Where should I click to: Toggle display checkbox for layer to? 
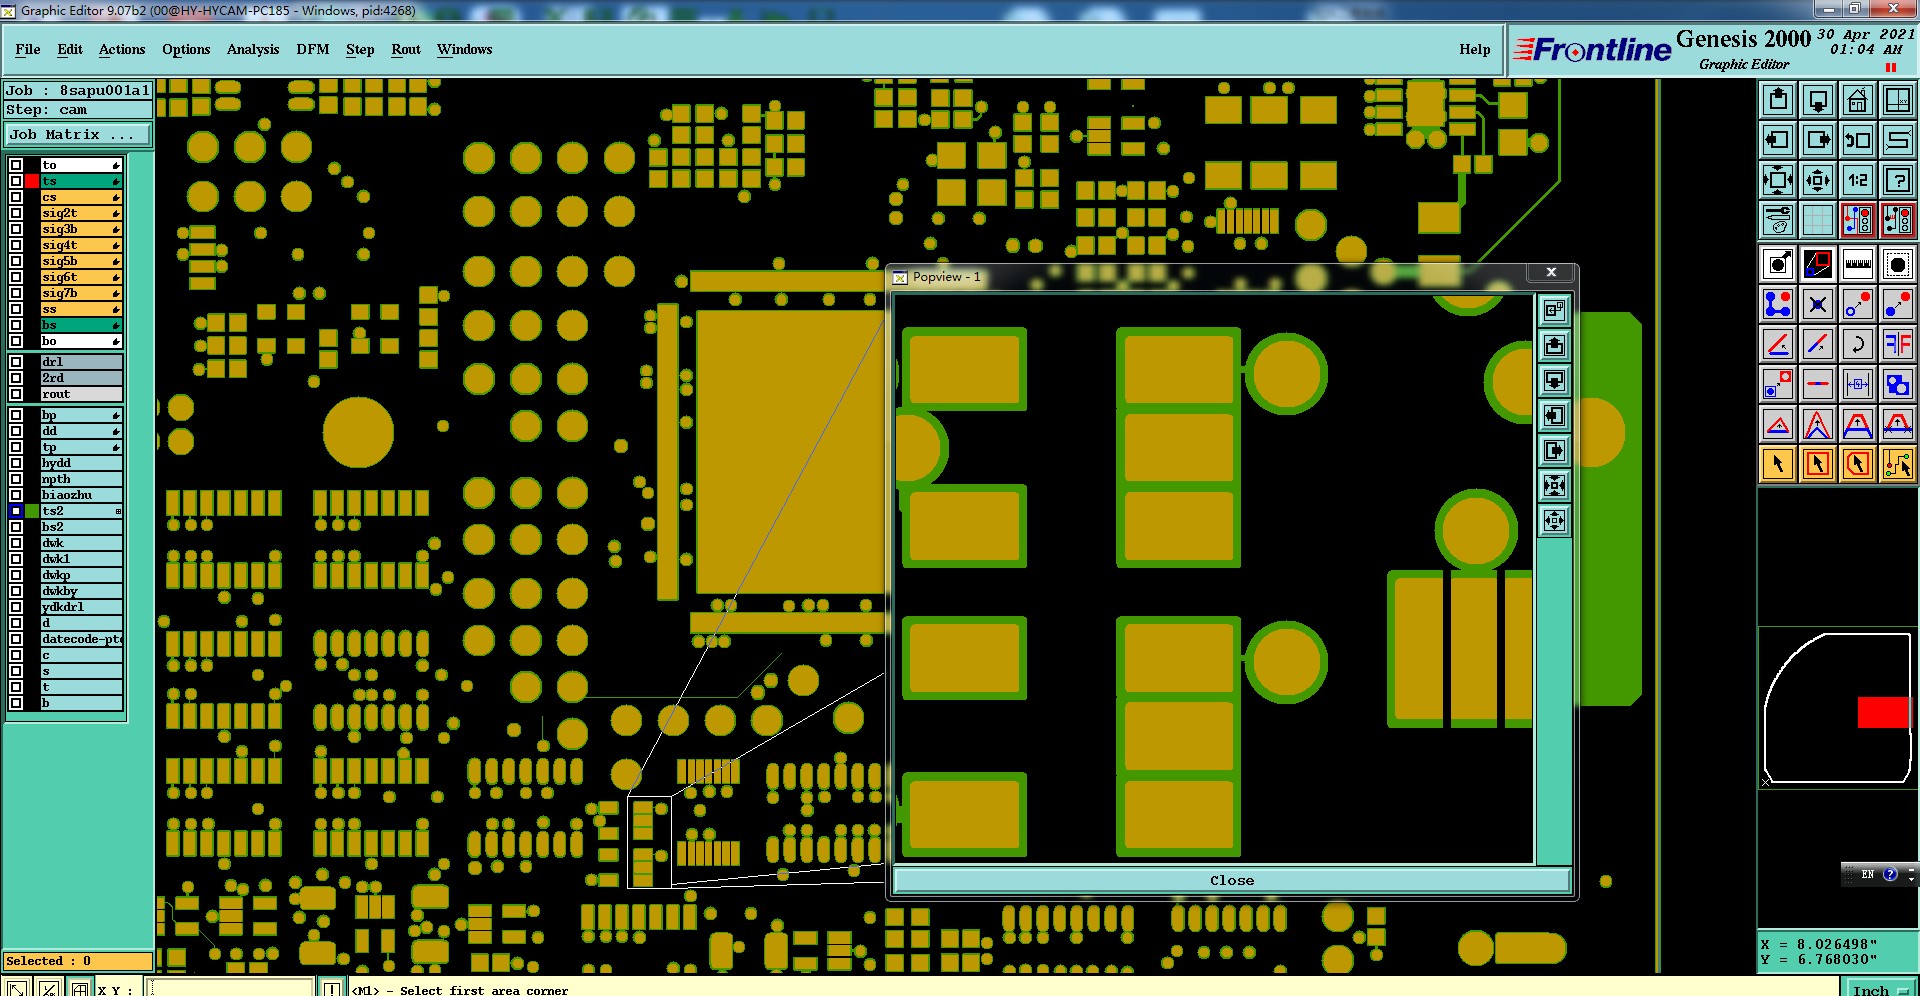[16, 165]
